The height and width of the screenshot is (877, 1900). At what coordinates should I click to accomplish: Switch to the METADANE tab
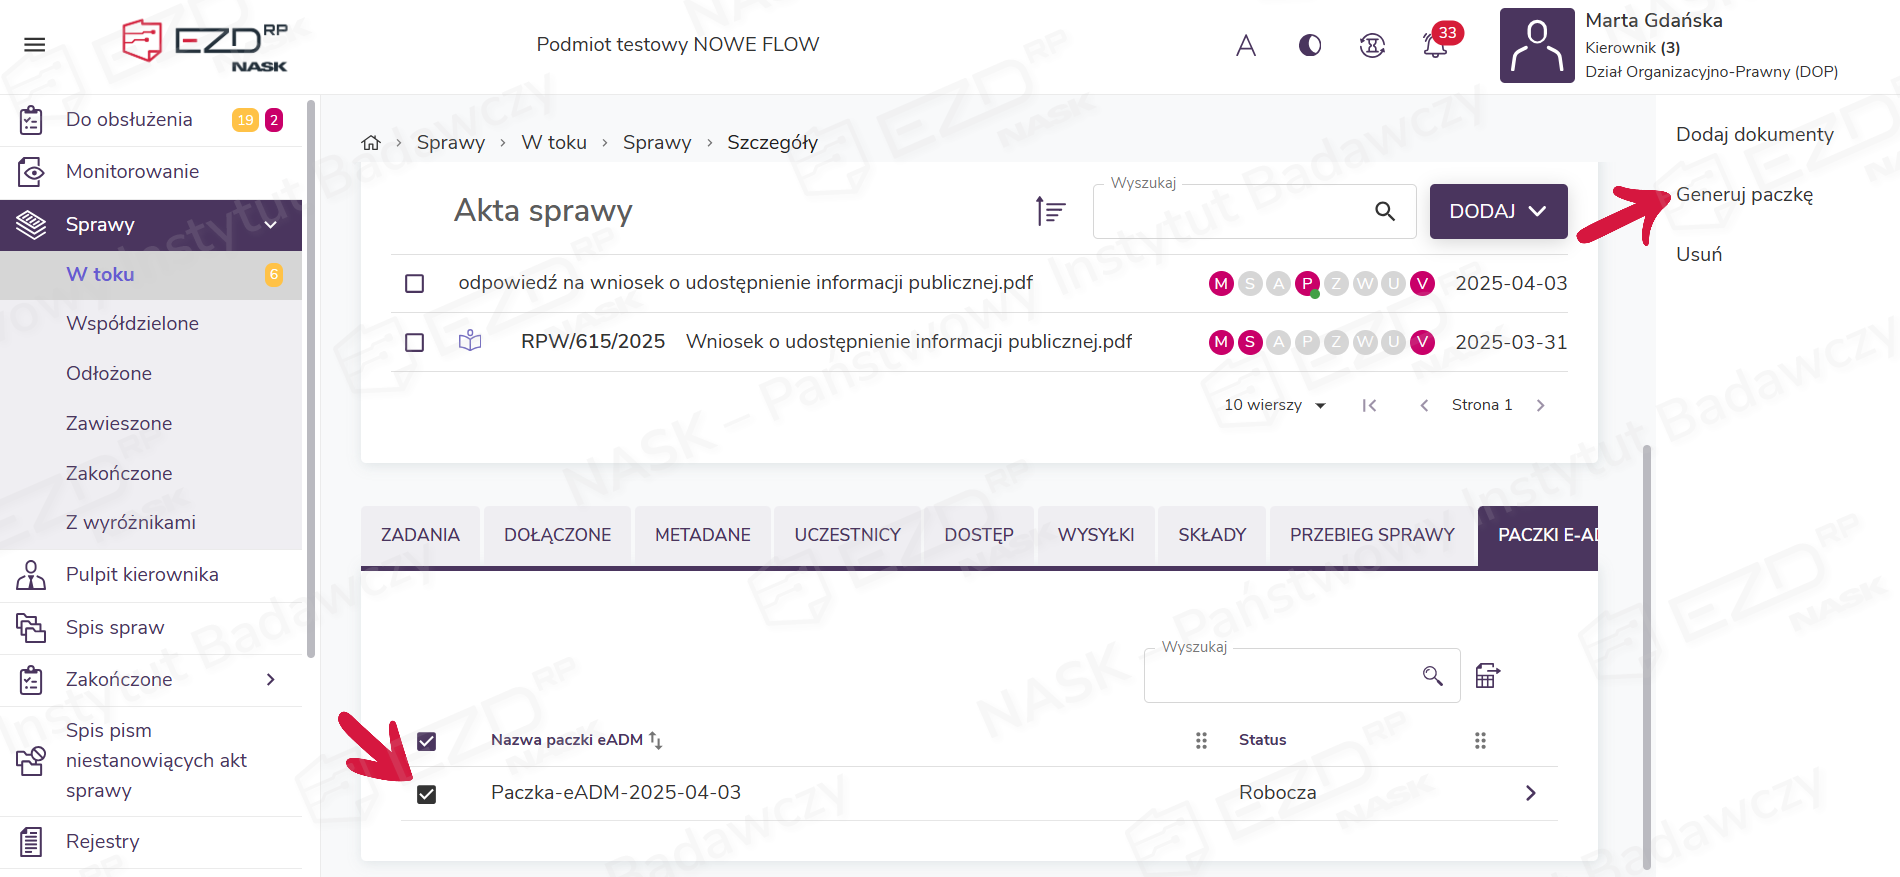[702, 535]
